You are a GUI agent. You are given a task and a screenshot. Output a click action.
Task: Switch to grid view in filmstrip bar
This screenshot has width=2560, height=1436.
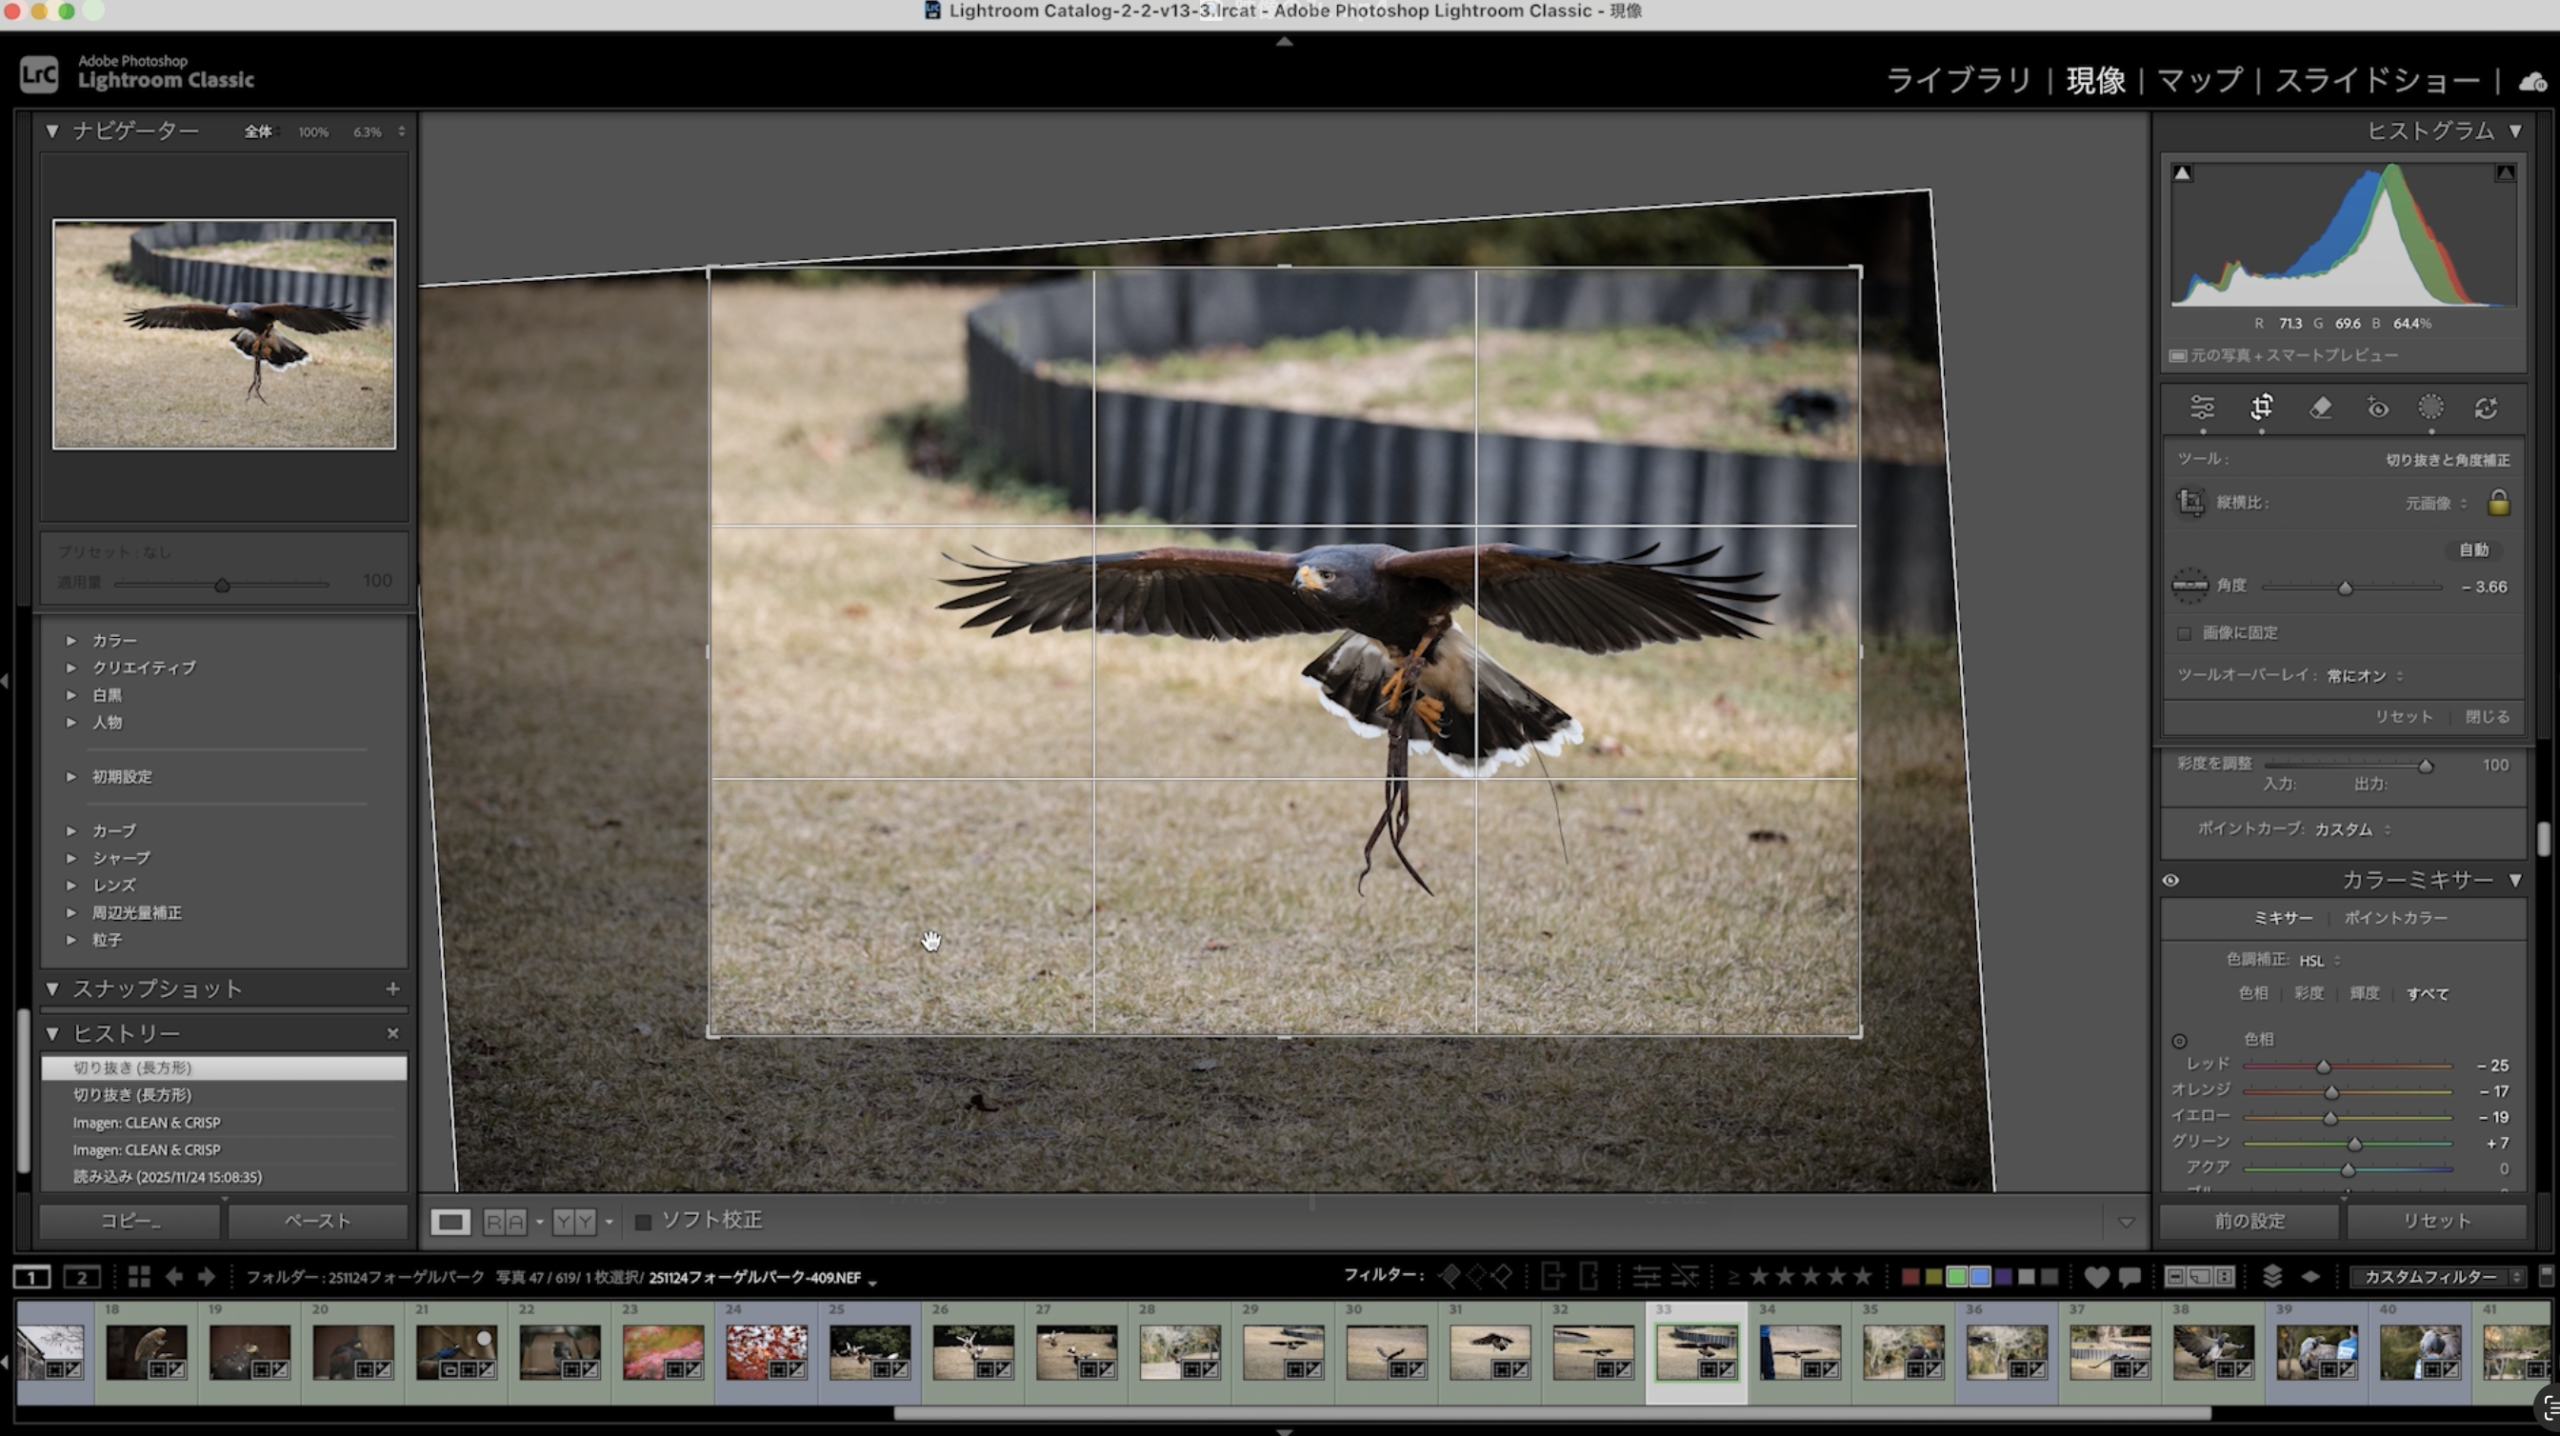pyautogui.click(x=139, y=1277)
